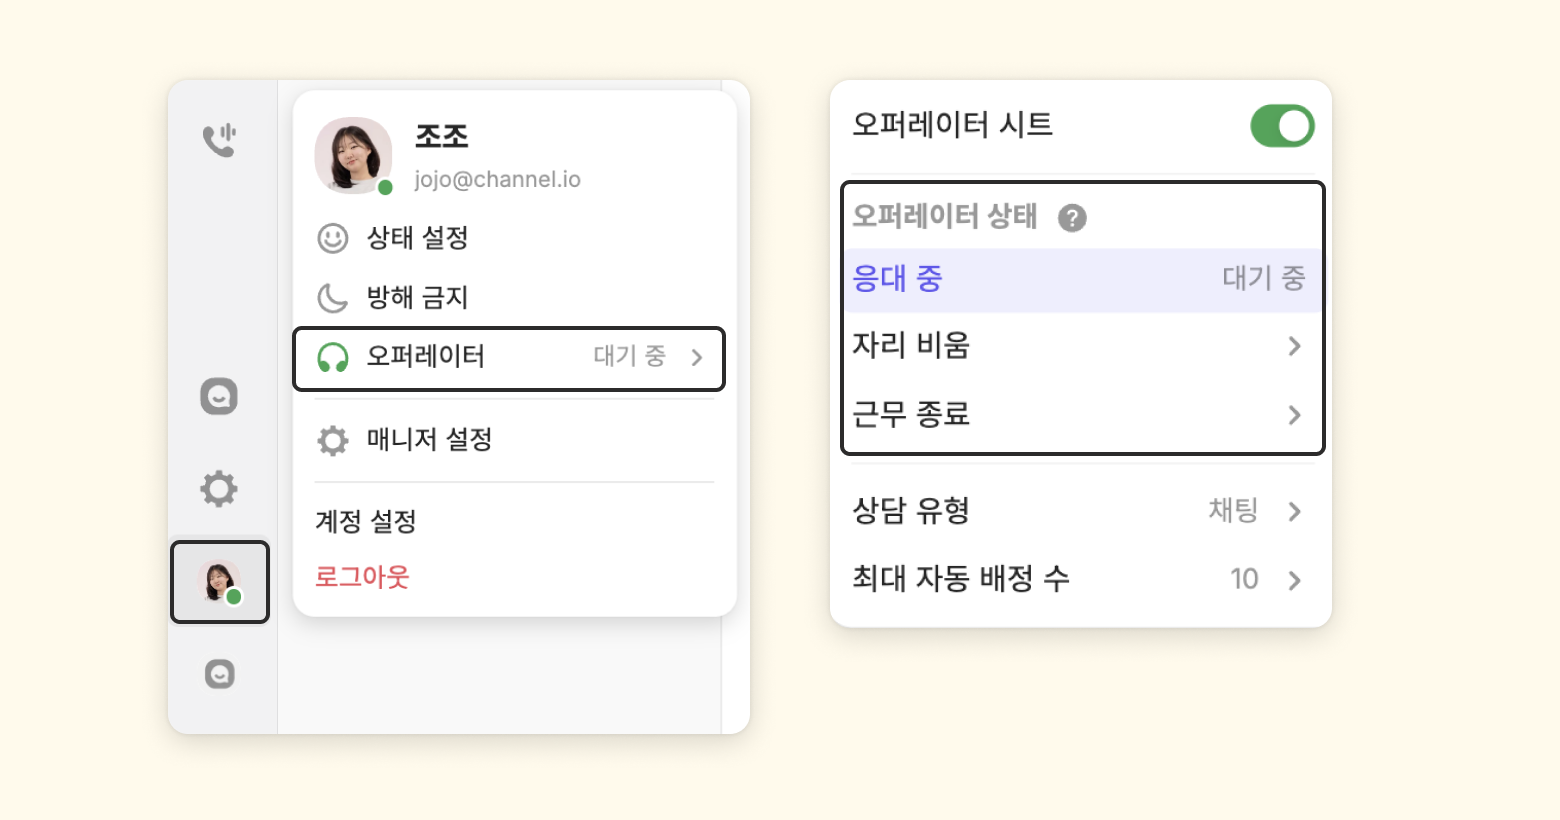This screenshot has width=1560, height=820.
Task: Expand the 자리 비움 chevron
Action: (x=1294, y=346)
